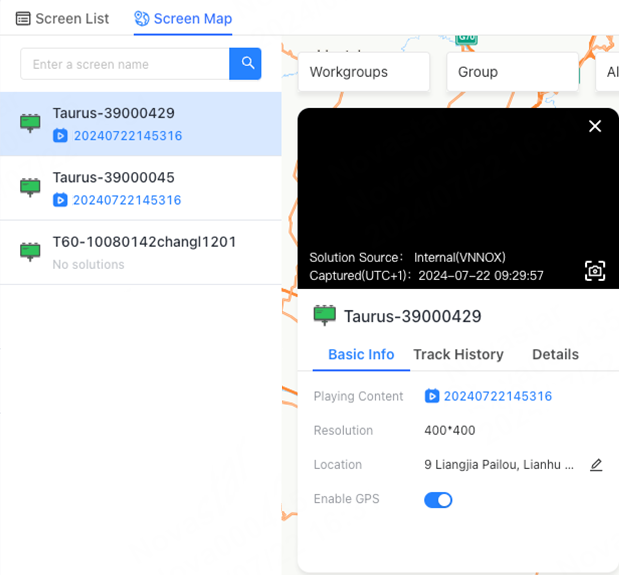Select T60-10080142changl1201 screen row
The width and height of the screenshot is (619, 575).
(141, 253)
